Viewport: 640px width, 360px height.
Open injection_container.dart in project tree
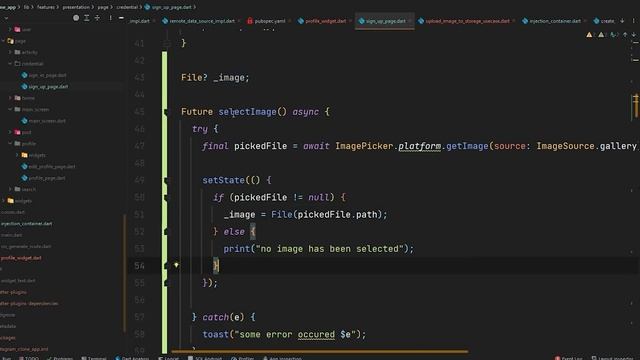click(x=26, y=224)
